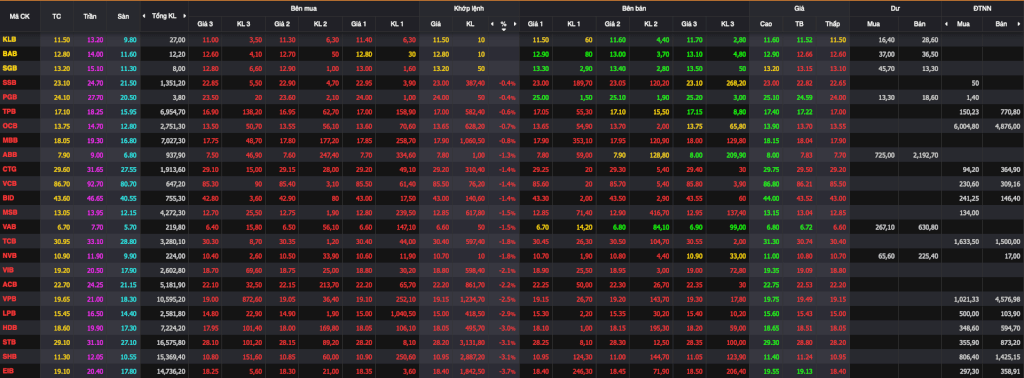Click the Giá group header above Cao

799,8
